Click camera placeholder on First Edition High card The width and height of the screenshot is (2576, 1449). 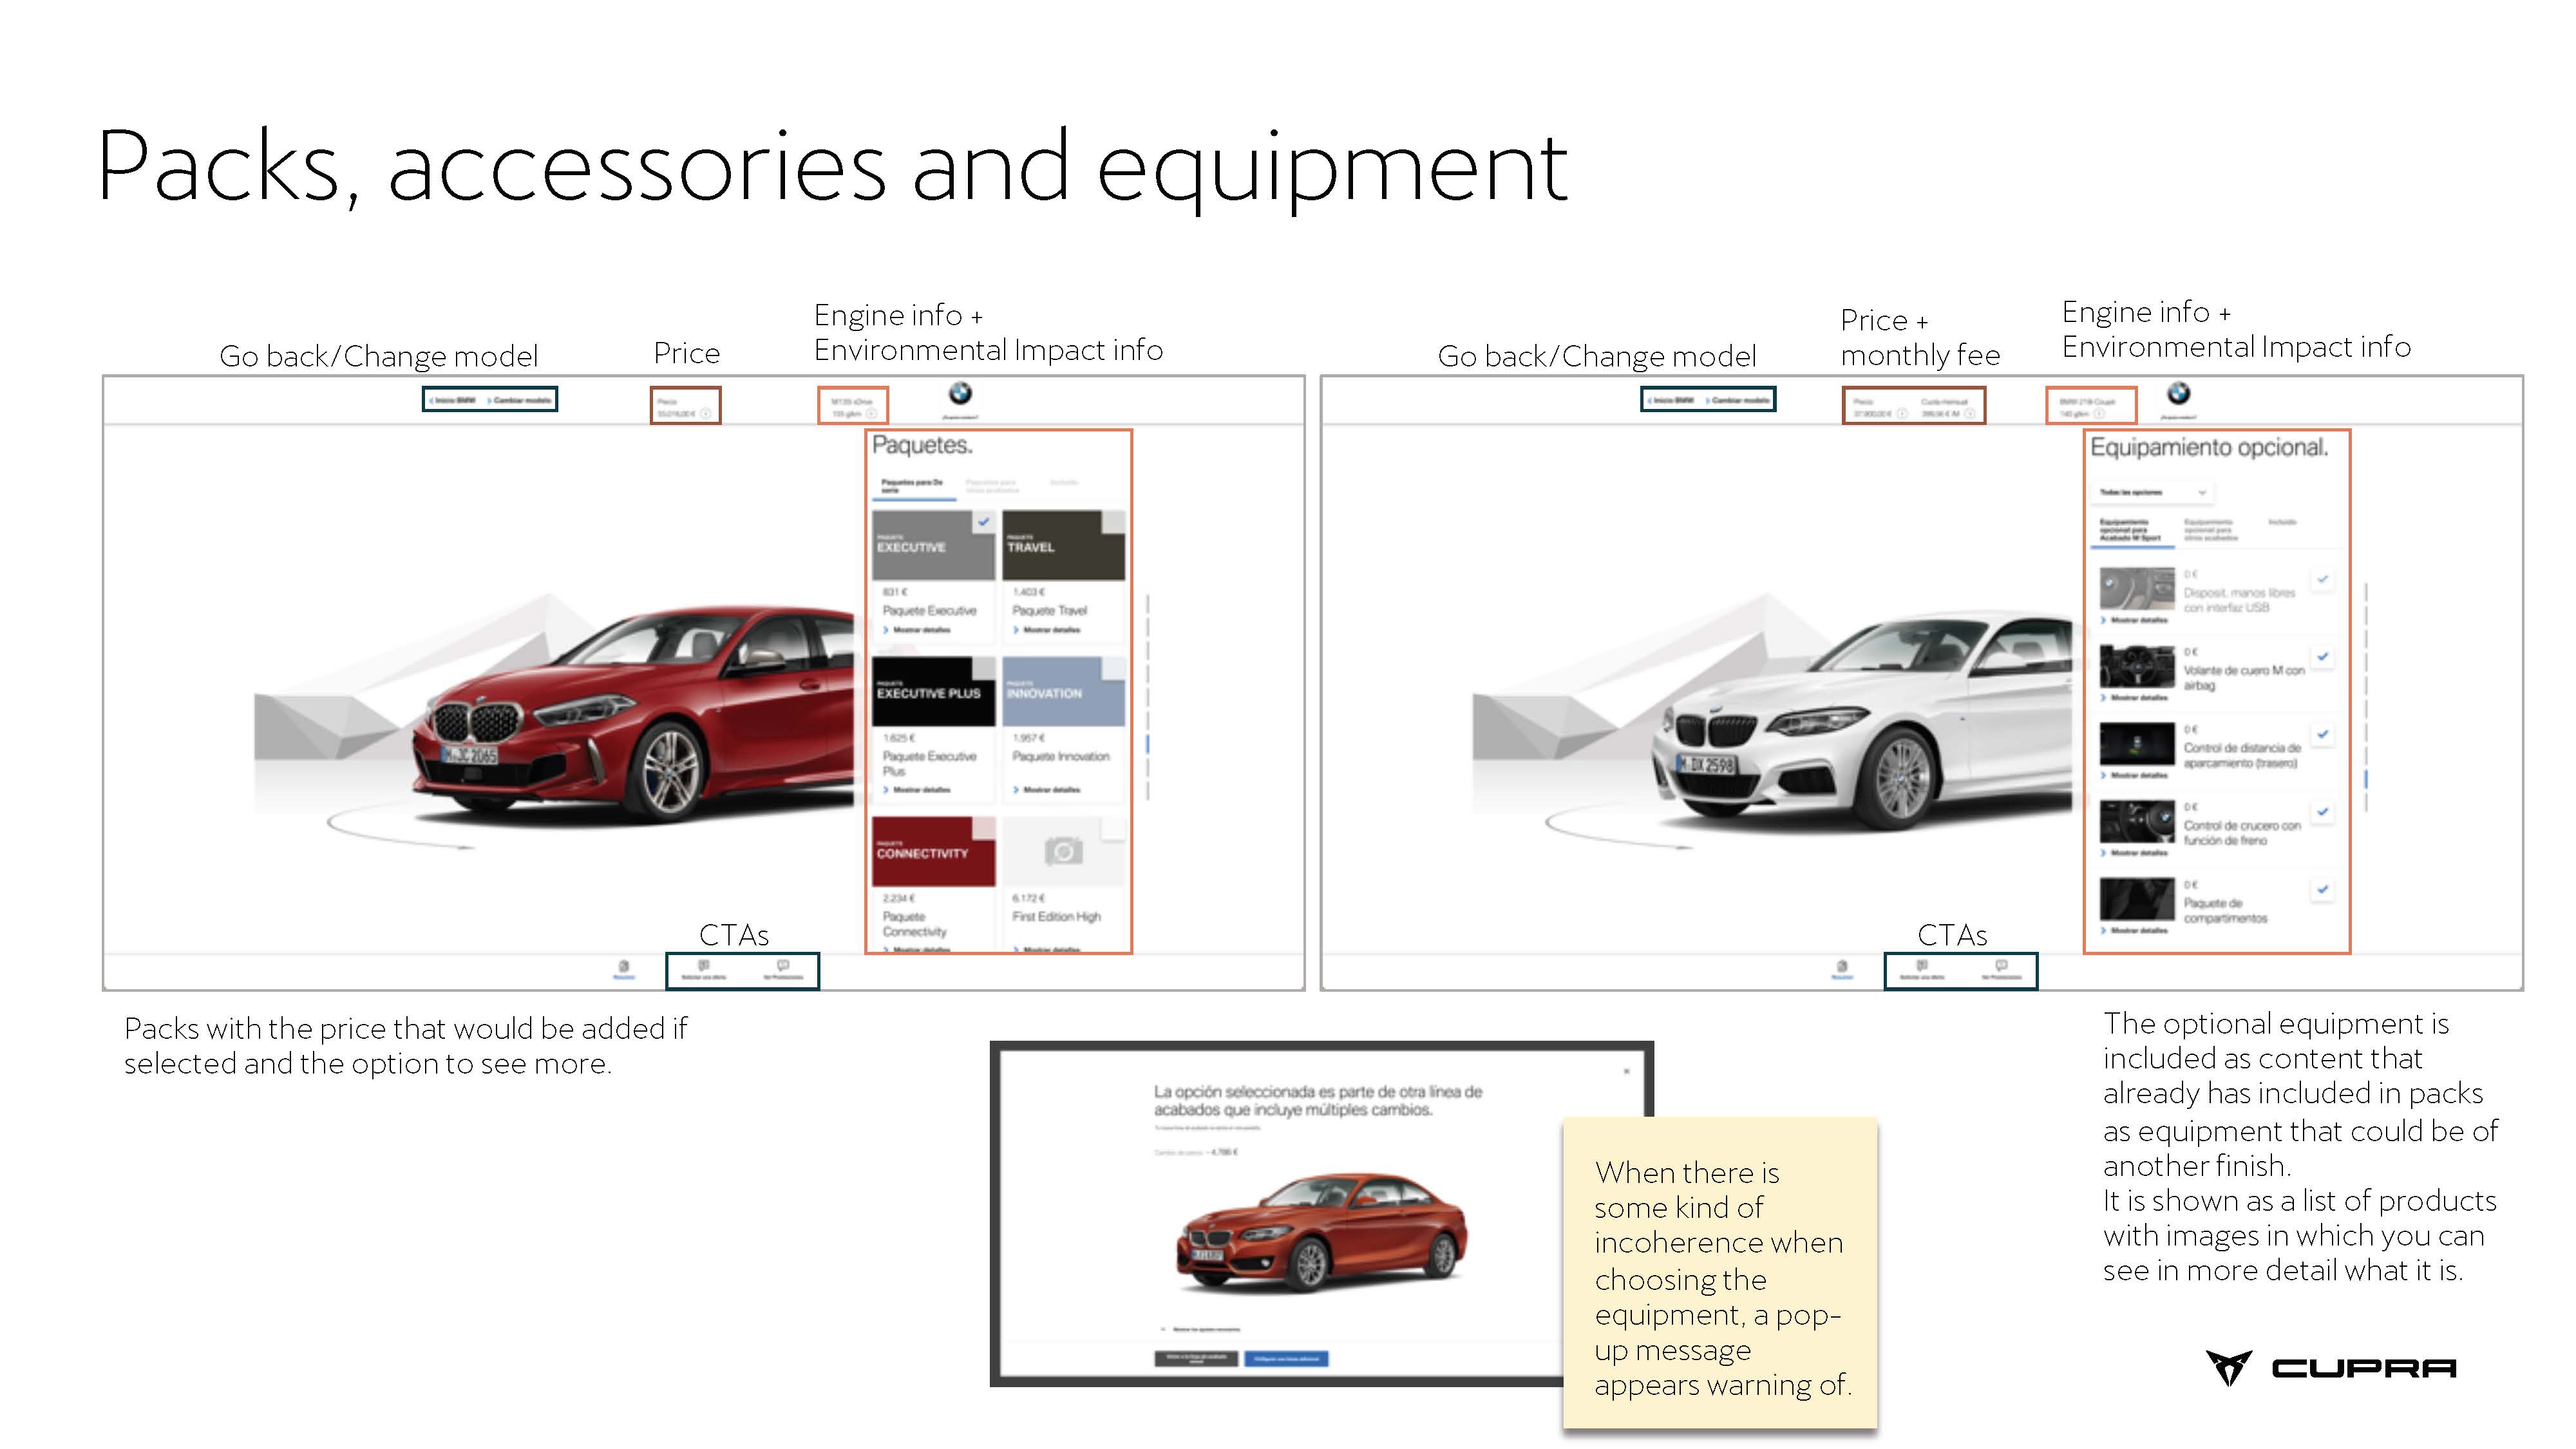pyautogui.click(x=1063, y=851)
